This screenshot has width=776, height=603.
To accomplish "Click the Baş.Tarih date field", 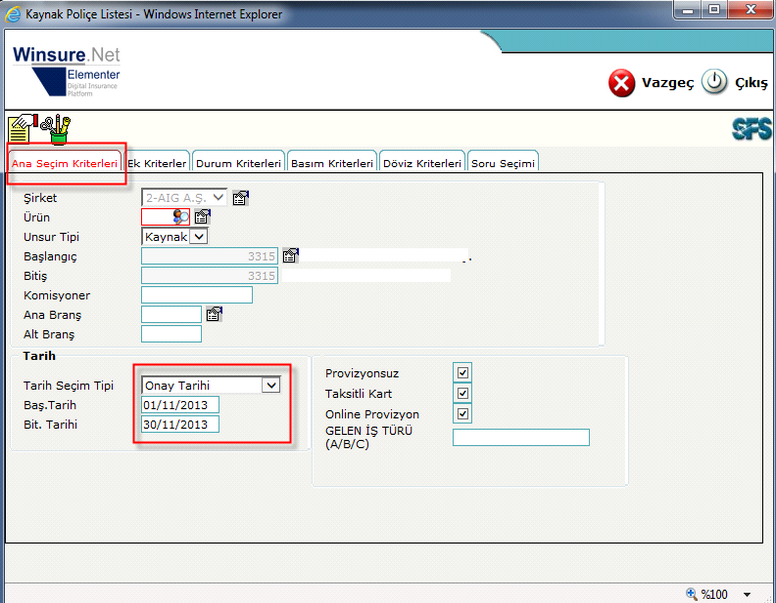I will [180, 405].
